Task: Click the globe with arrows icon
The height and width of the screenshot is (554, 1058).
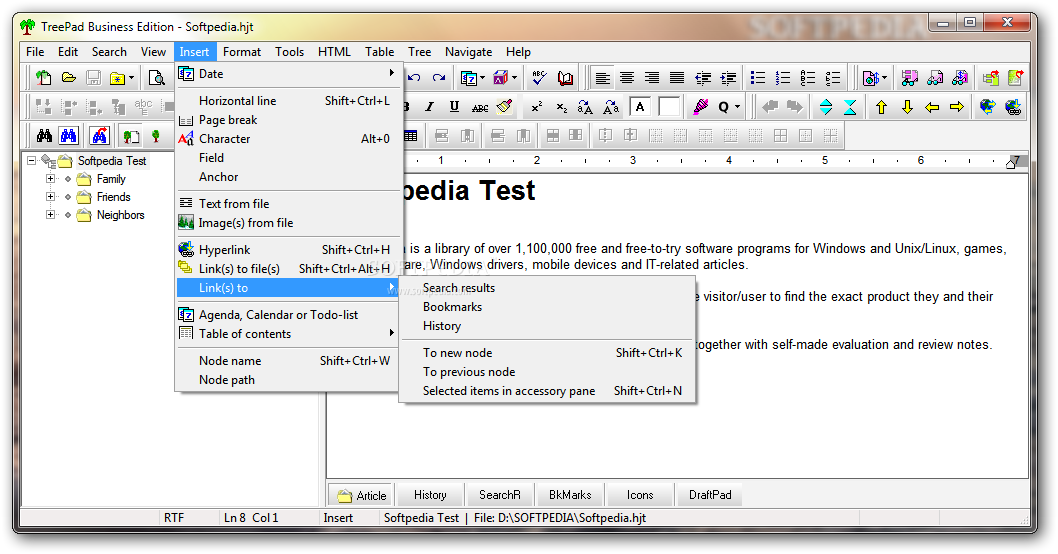Action: pos(987,107)
